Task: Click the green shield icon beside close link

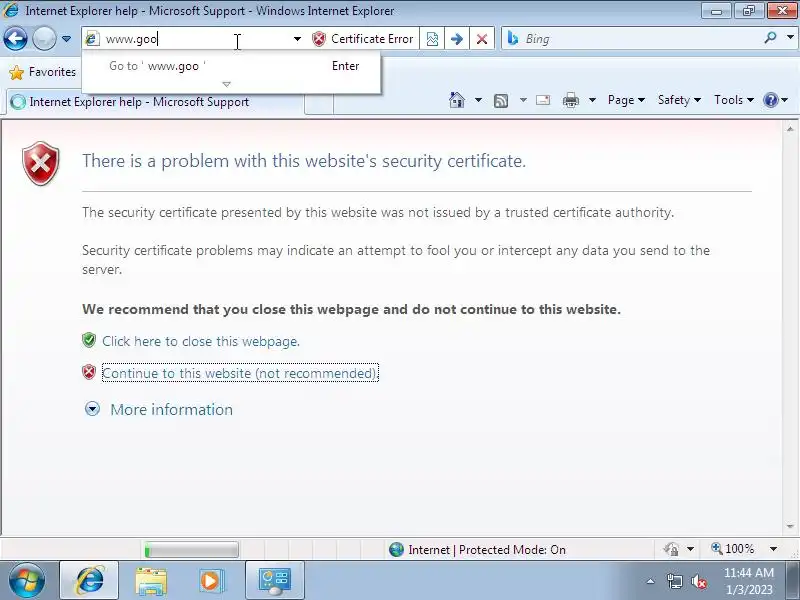Action: click(89, 340)
